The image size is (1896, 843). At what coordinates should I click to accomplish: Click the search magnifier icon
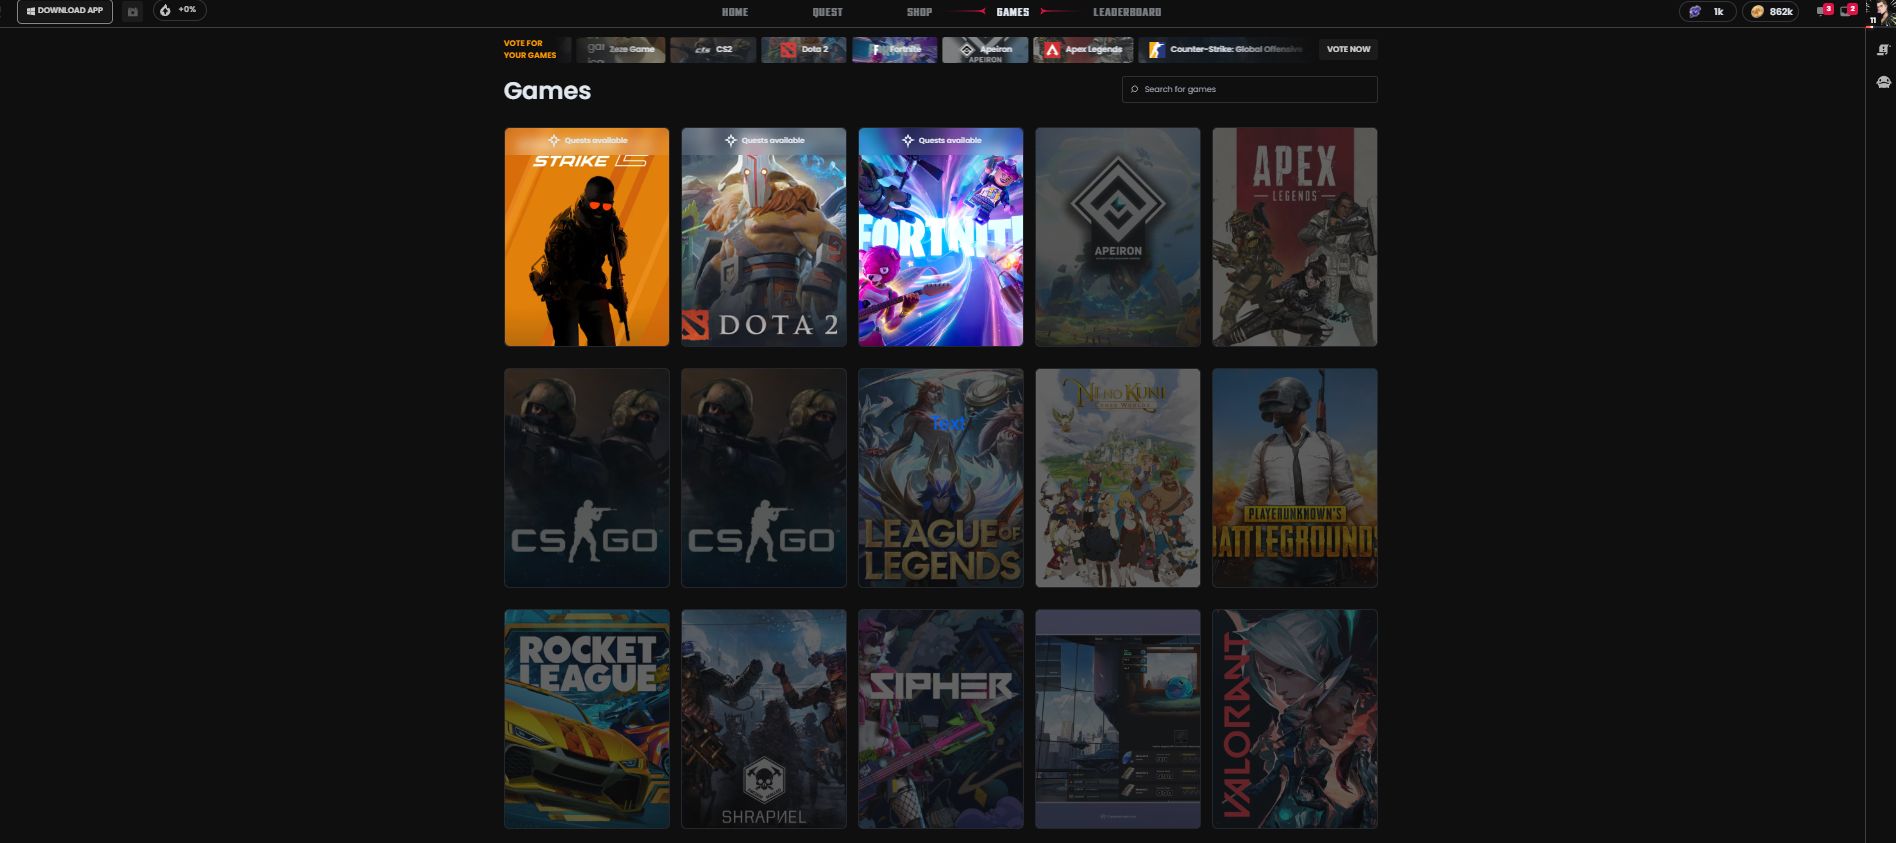(x=1134, y=89)
